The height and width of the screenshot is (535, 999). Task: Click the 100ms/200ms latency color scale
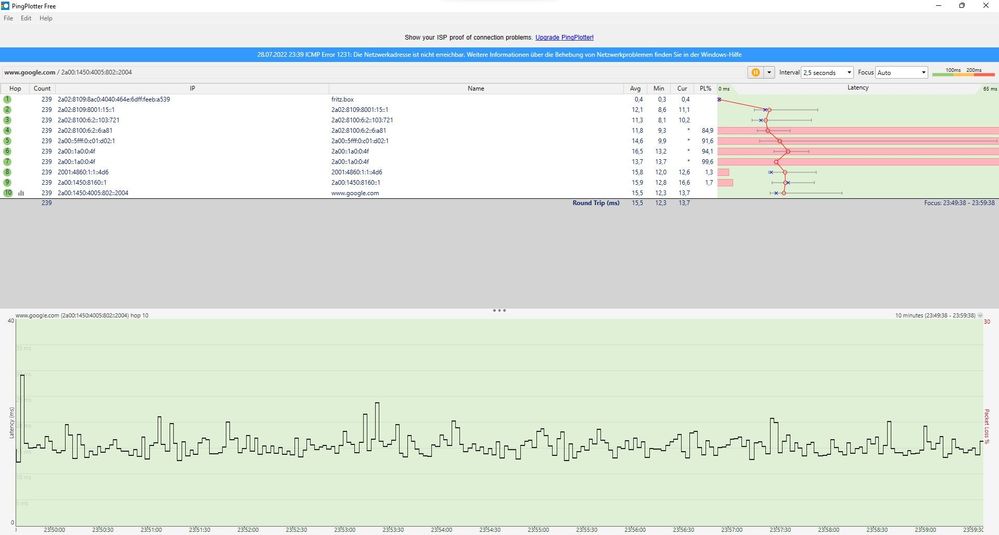tap(963, 73)
